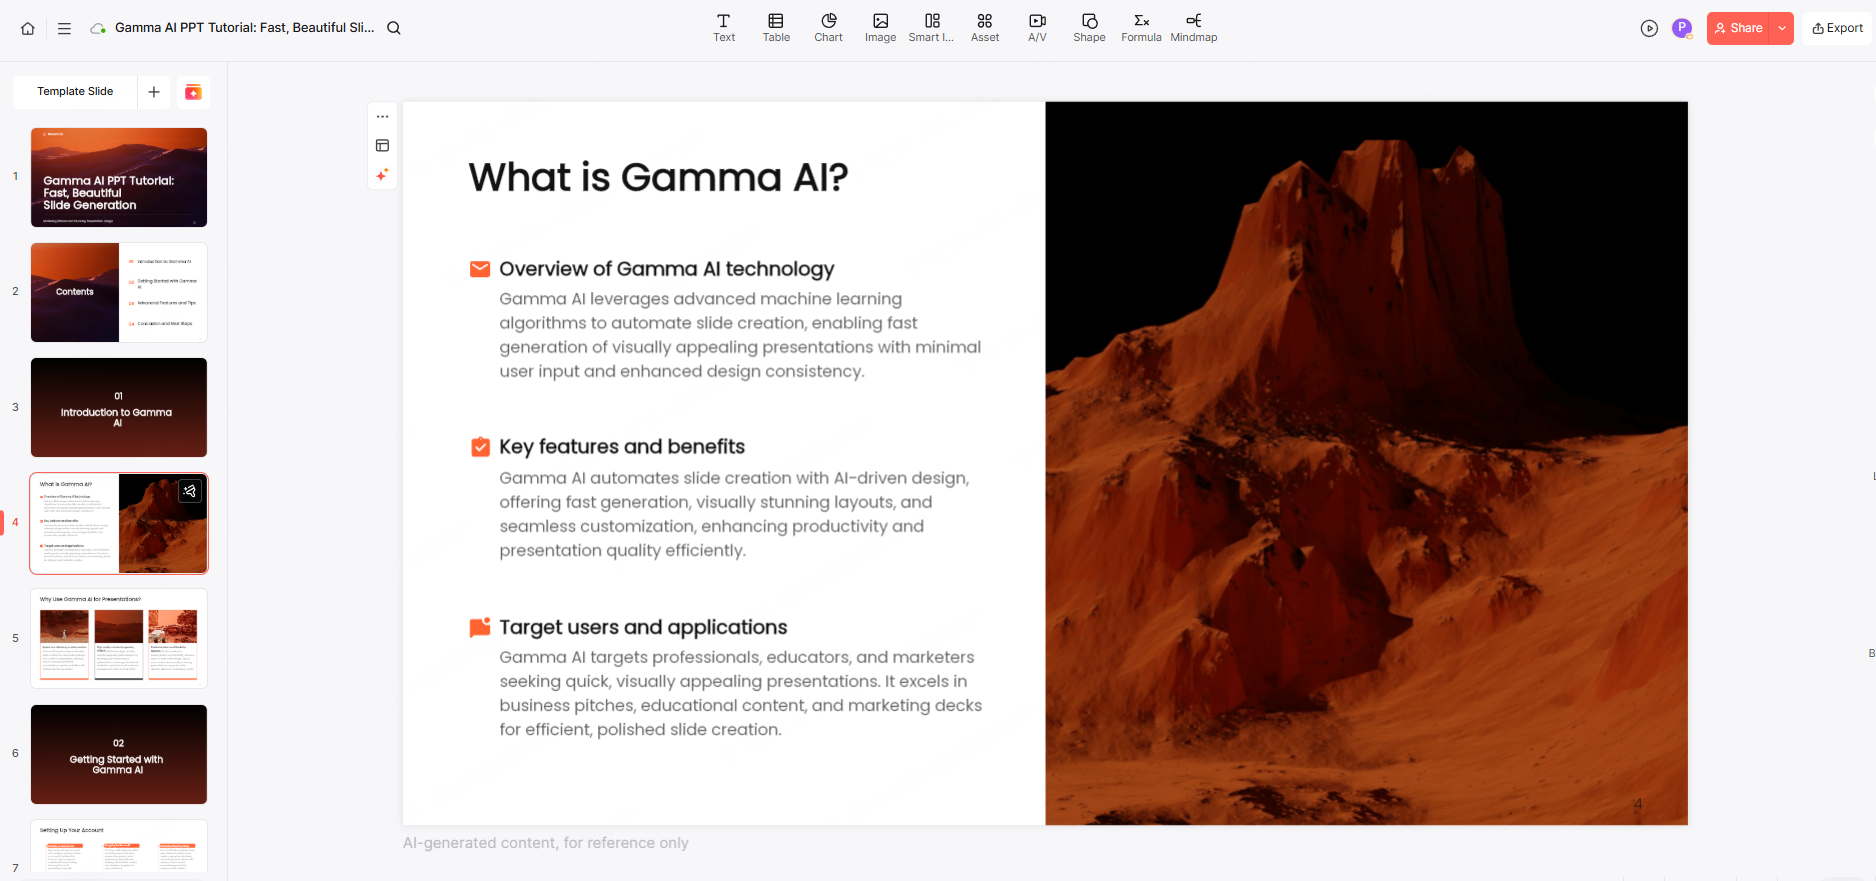Click the envelope icon beside Overview heading
1876x881 pixels.
click(480, 269)
